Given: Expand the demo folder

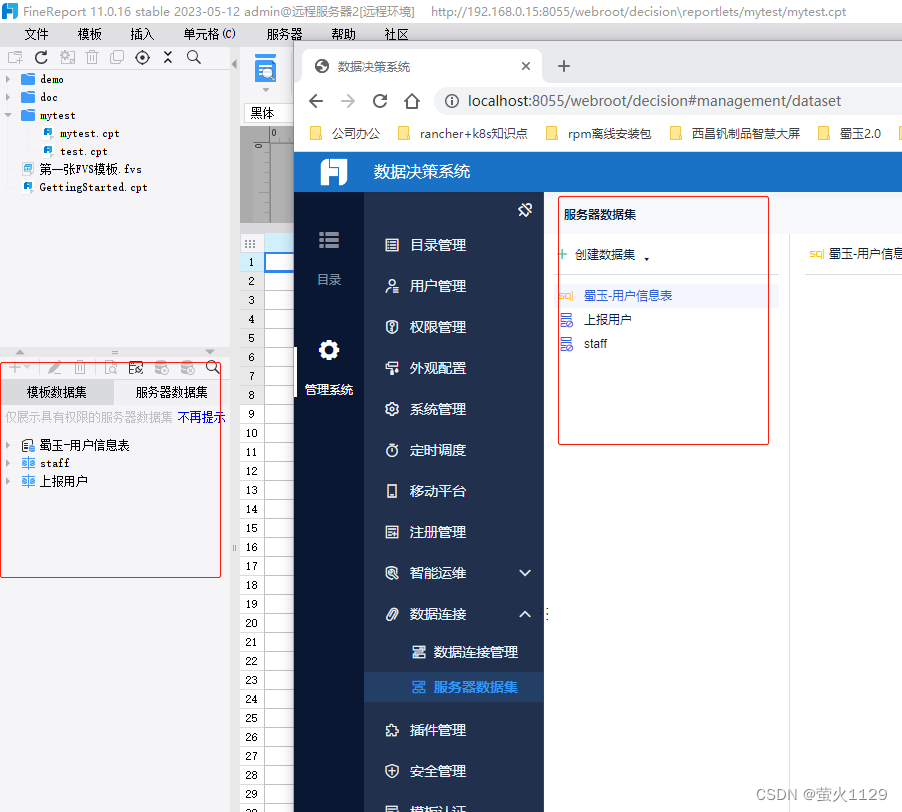Looking at the screenshot, I should coord(8,79).
